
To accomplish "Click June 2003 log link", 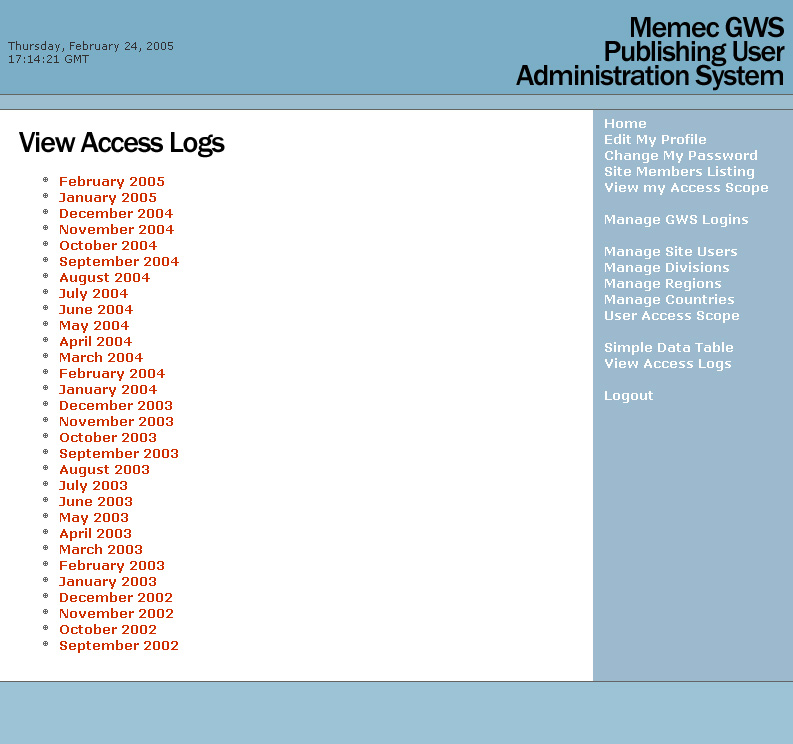I will click(x=96, y=501).
